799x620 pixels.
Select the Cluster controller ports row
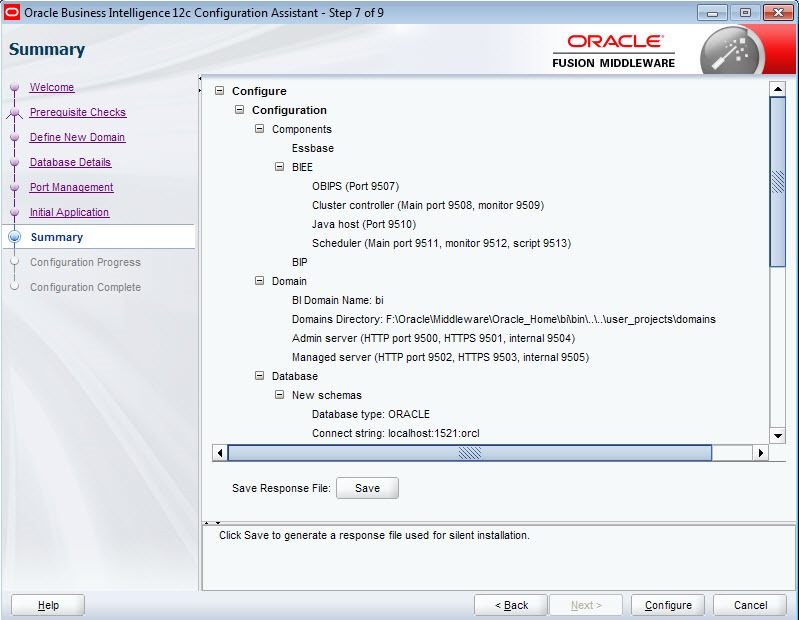pyautogui.click(x=428, y=205)
